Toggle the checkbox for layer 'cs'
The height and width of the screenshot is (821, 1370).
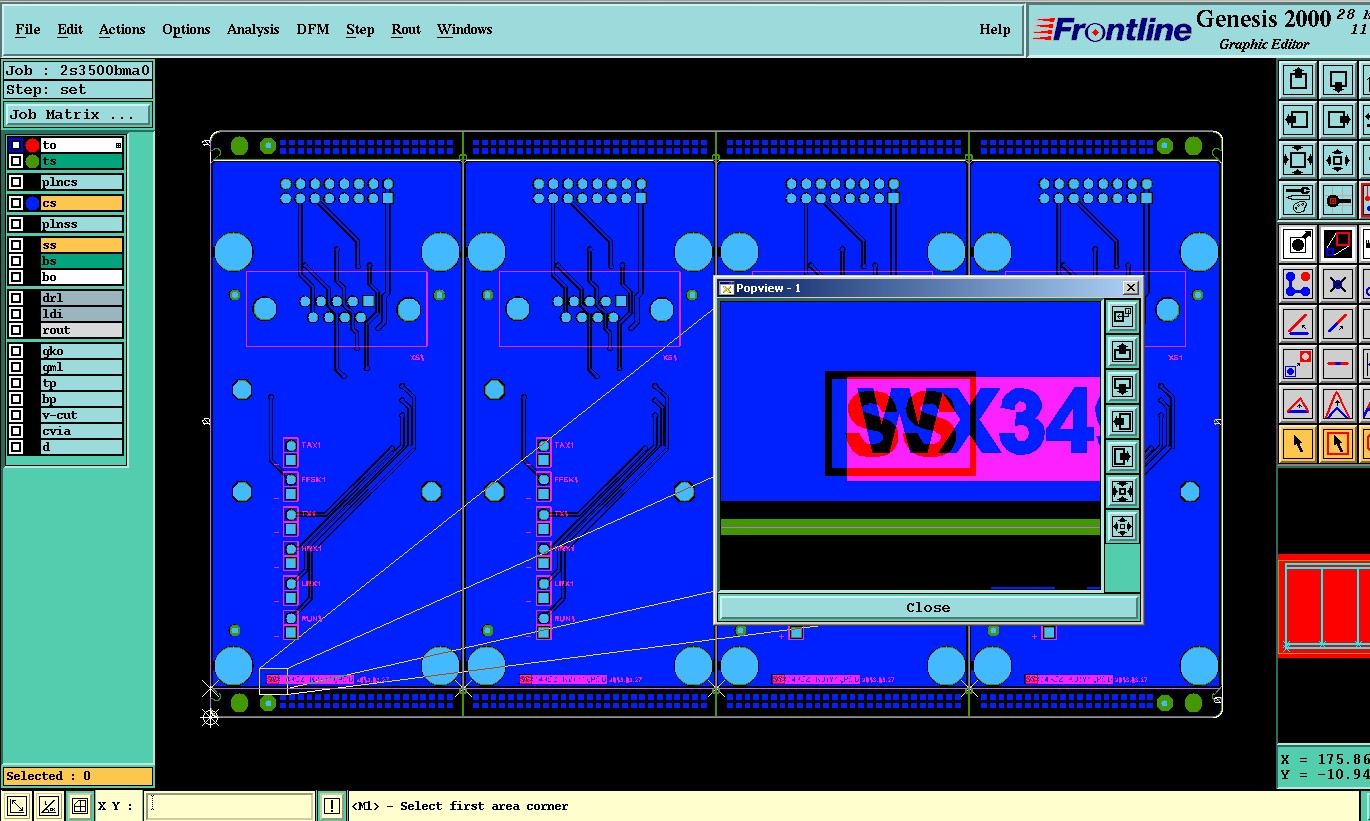15,203
